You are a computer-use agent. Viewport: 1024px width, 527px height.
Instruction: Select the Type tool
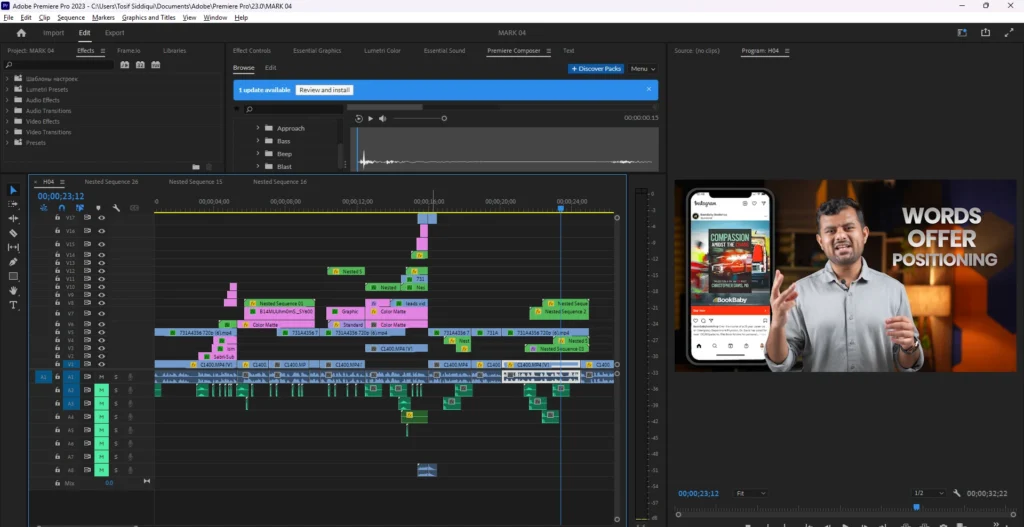click(13, 305)
